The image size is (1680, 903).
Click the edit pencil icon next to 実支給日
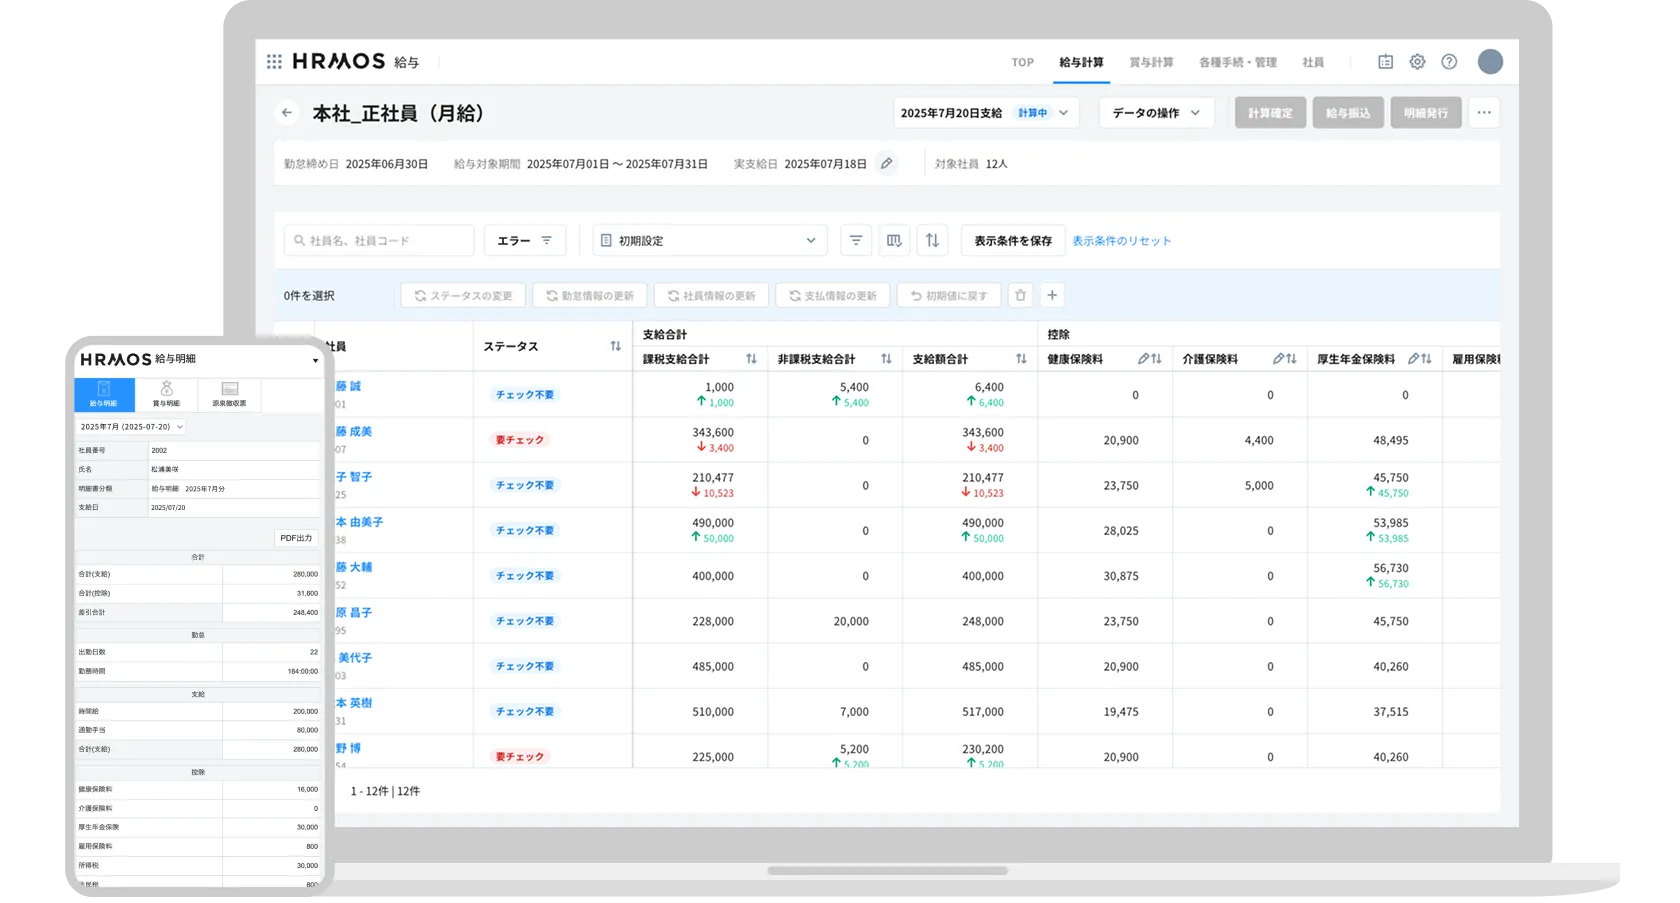(886, 163)
